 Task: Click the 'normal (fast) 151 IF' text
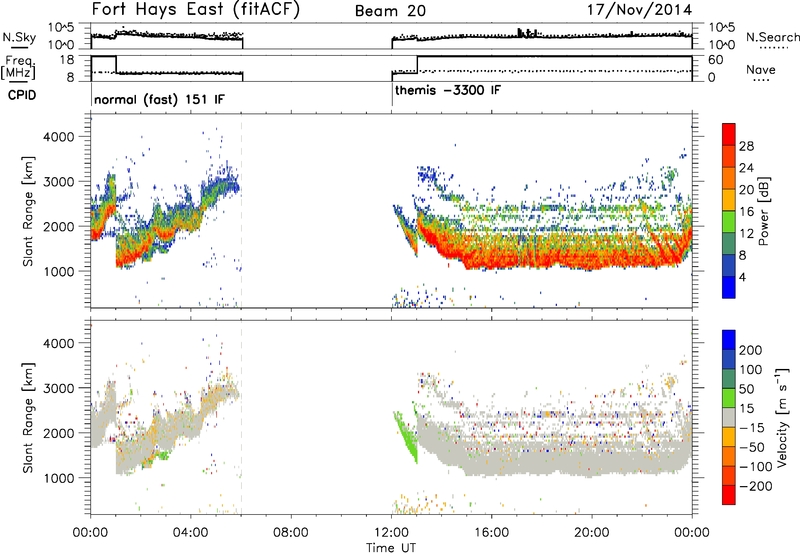tap(159, 99)
